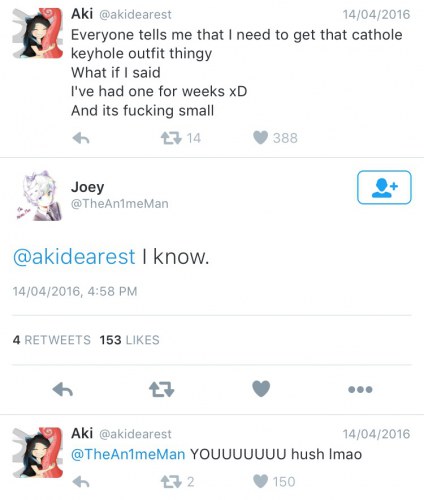
Task: Open the more options ellipsis menu
Action: click(x=360, y=389)
